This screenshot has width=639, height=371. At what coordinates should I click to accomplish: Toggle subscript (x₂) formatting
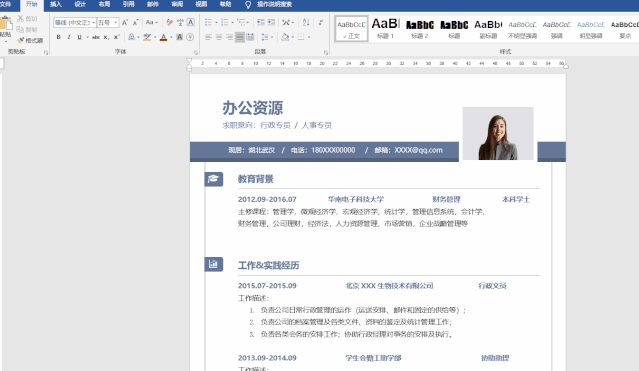pos(106,37)
